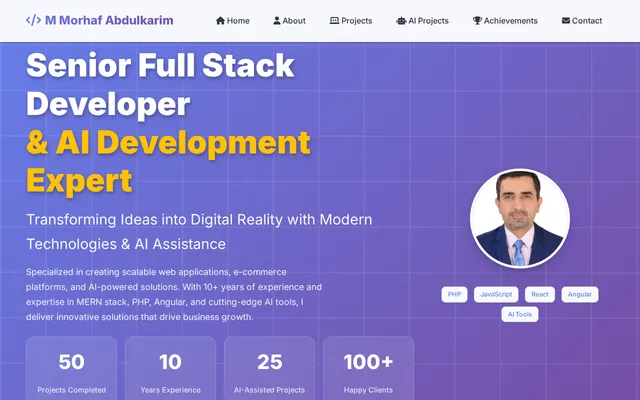Open the Home nav label

238,21
